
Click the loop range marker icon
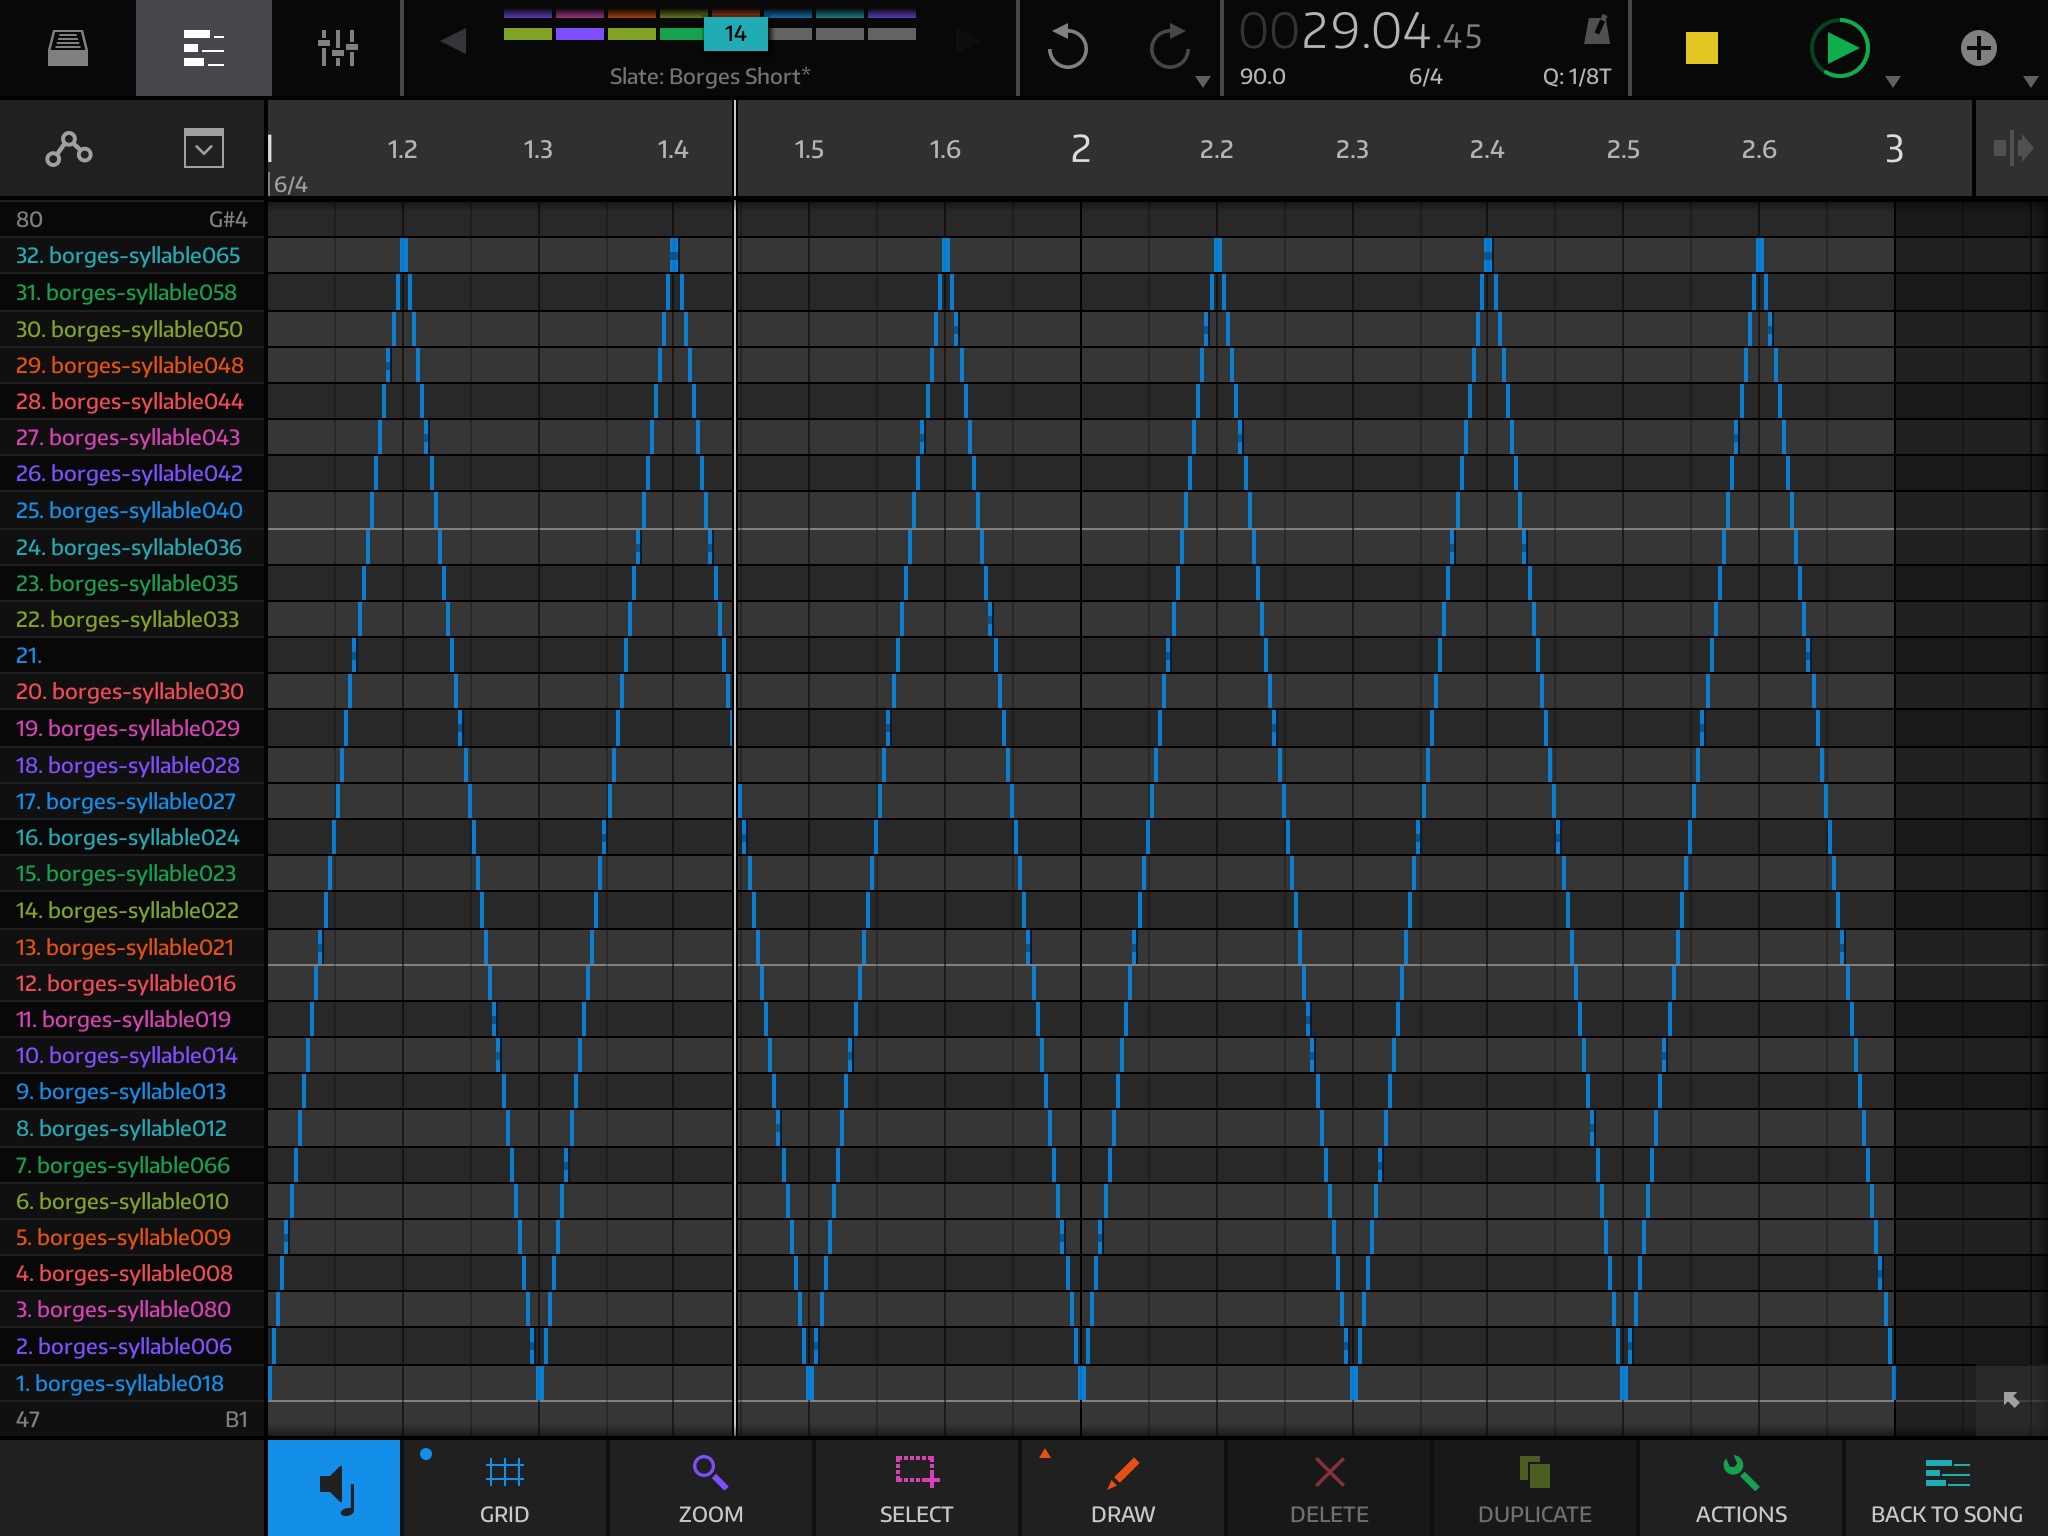(x=2012, y=148)
